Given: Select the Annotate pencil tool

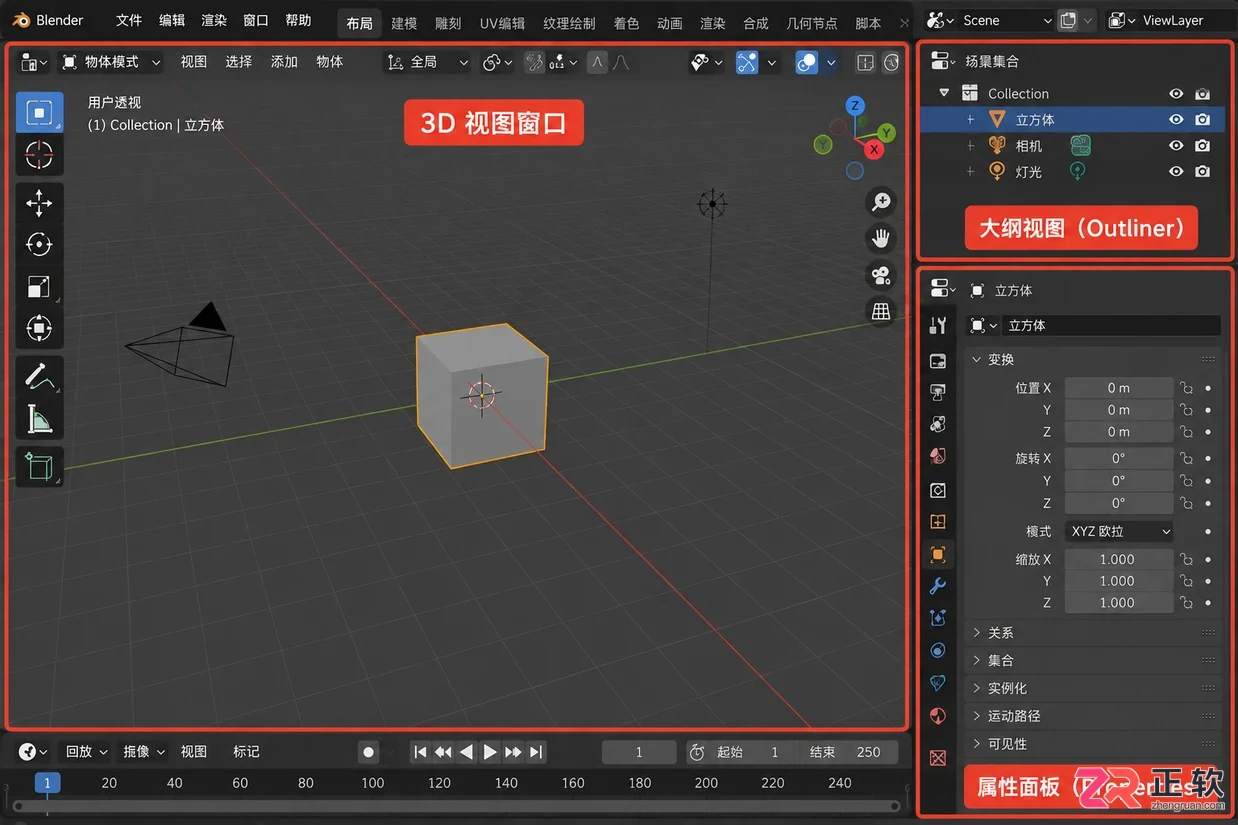Looking at the screenshot, I should point(39,377).
